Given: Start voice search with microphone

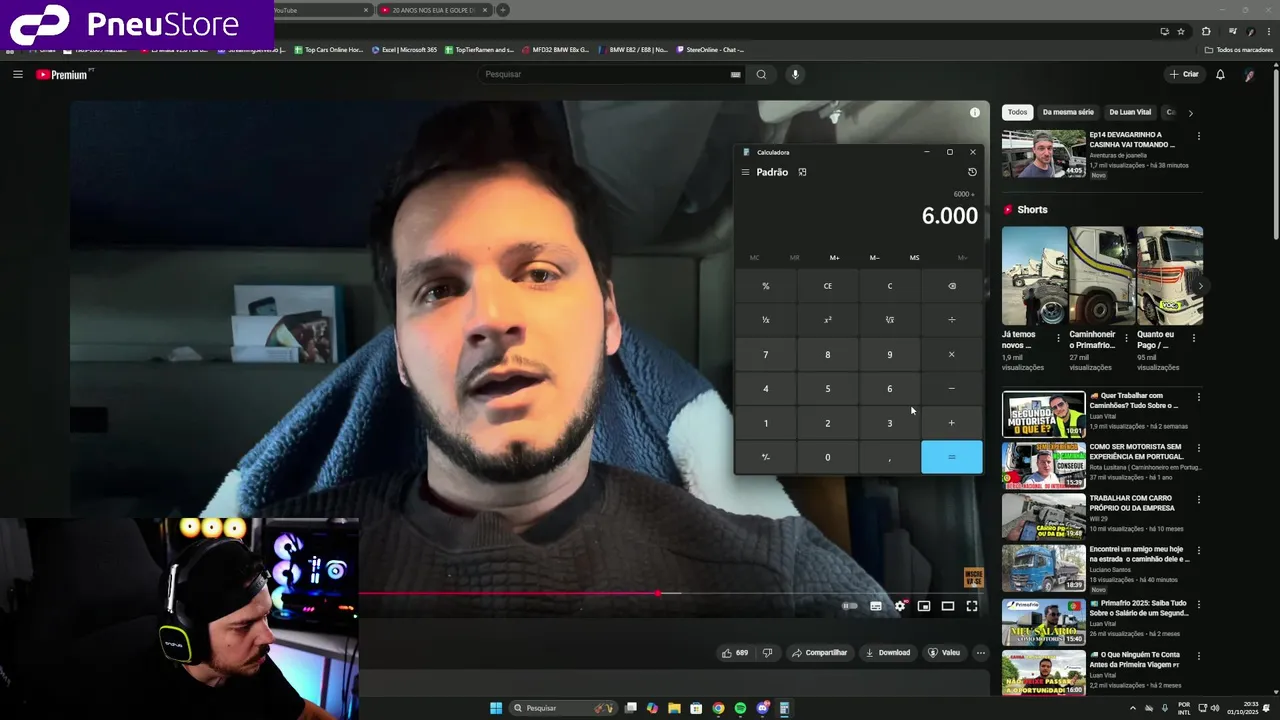Looking at the screenshot, I should coord(795,74).
